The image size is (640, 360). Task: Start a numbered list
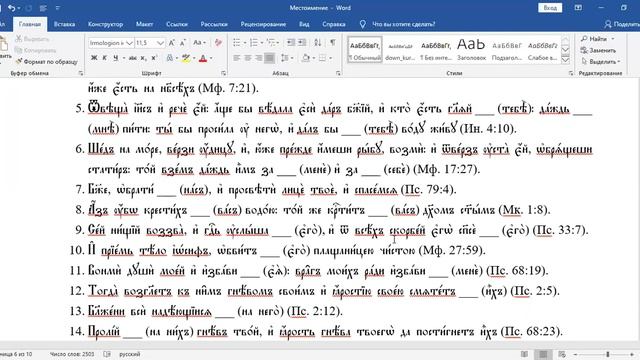tap(254, 43)
